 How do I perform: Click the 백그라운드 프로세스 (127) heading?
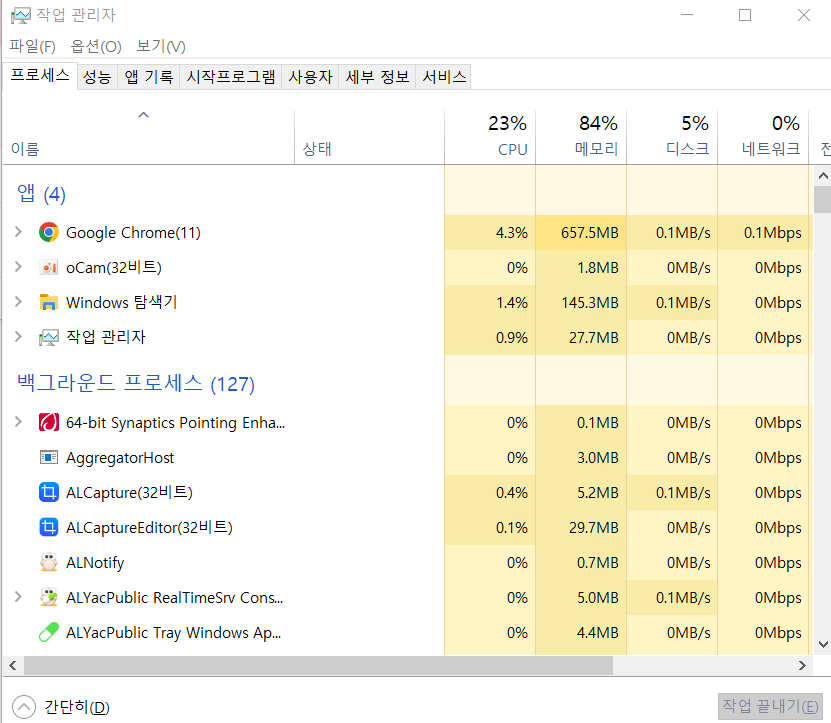point(136,383)
